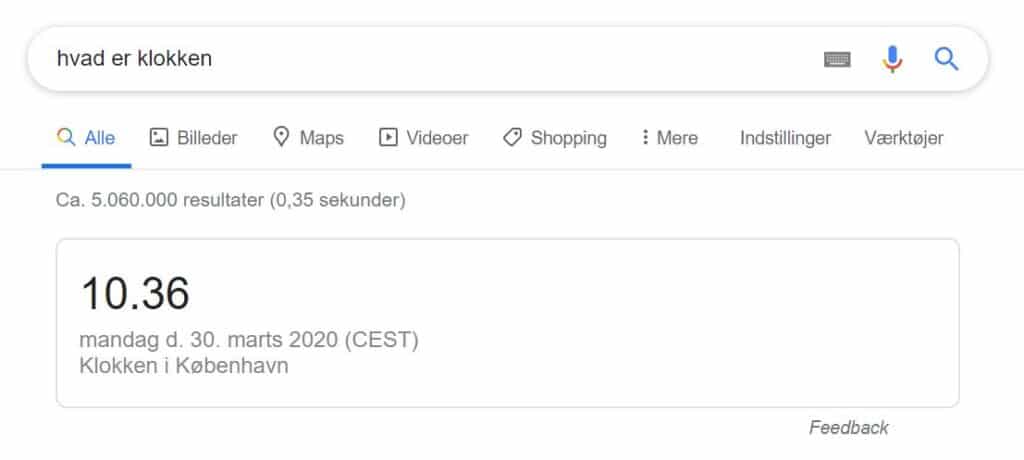The height and width of the screenshot is (460, 1024).
Task: Go to the Shopping tab
Action: point(554,138)
